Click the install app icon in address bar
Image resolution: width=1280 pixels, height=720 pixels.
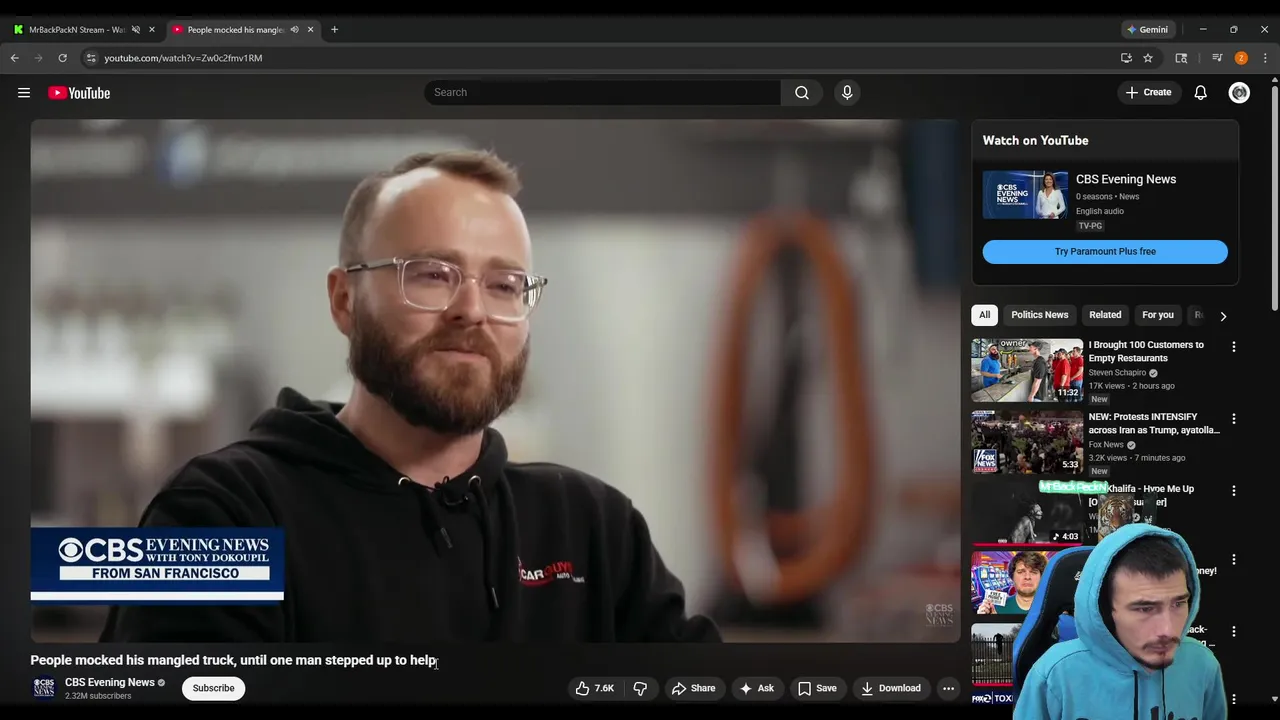click(x=1126, y=58)
